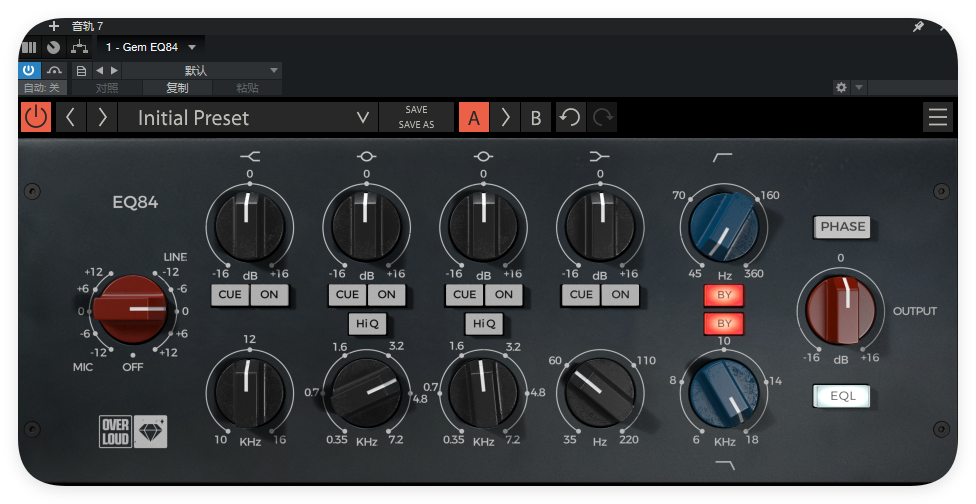Select previous host preset arrow
Screen dimensions: 976x504
[x=100, y=70]
